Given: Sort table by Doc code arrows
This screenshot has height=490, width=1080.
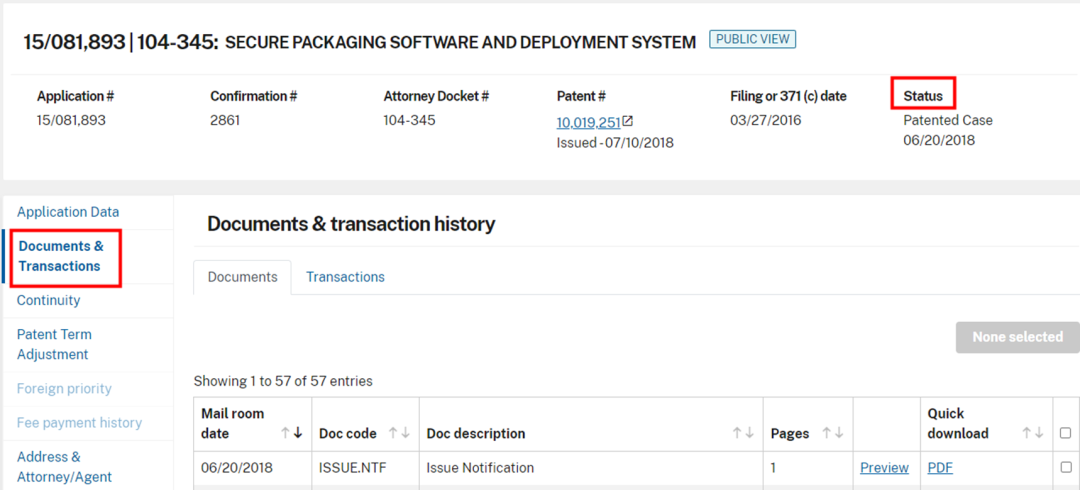Looking at the screenshot, I should (399, 433).
